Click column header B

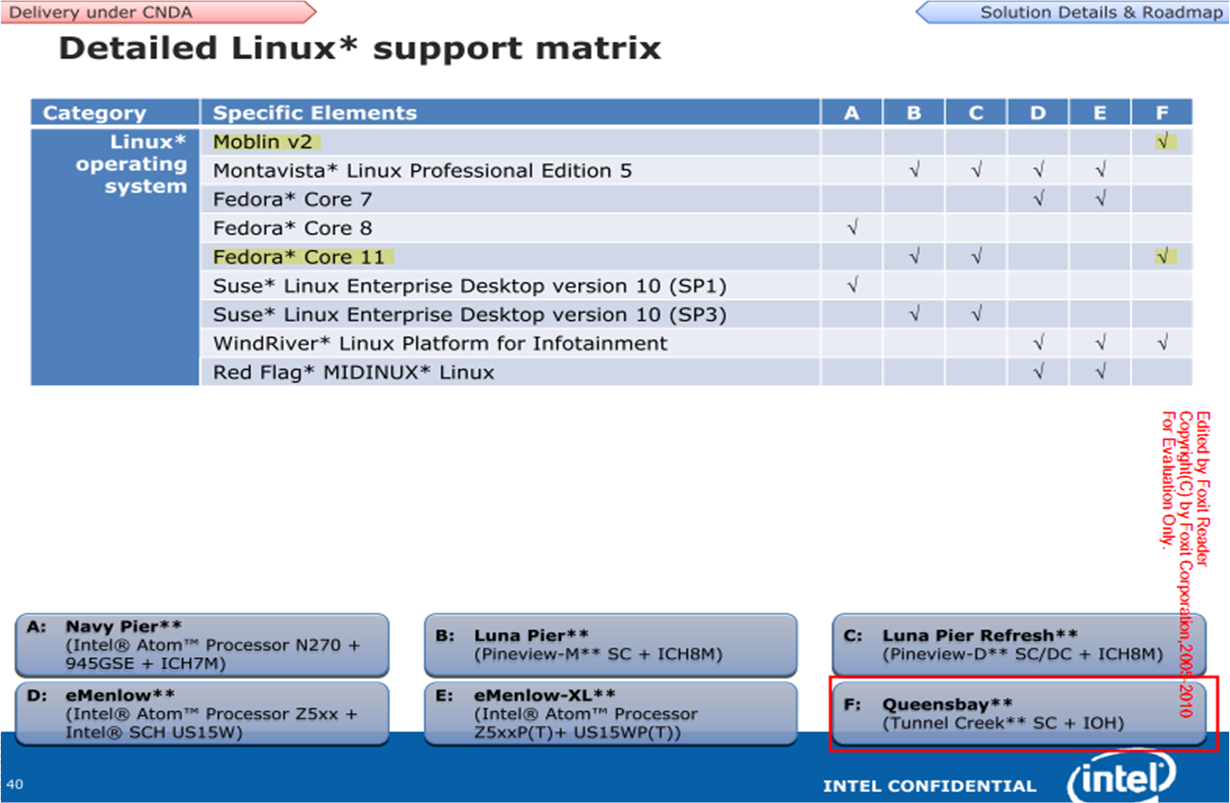click(x=914, y=113)
